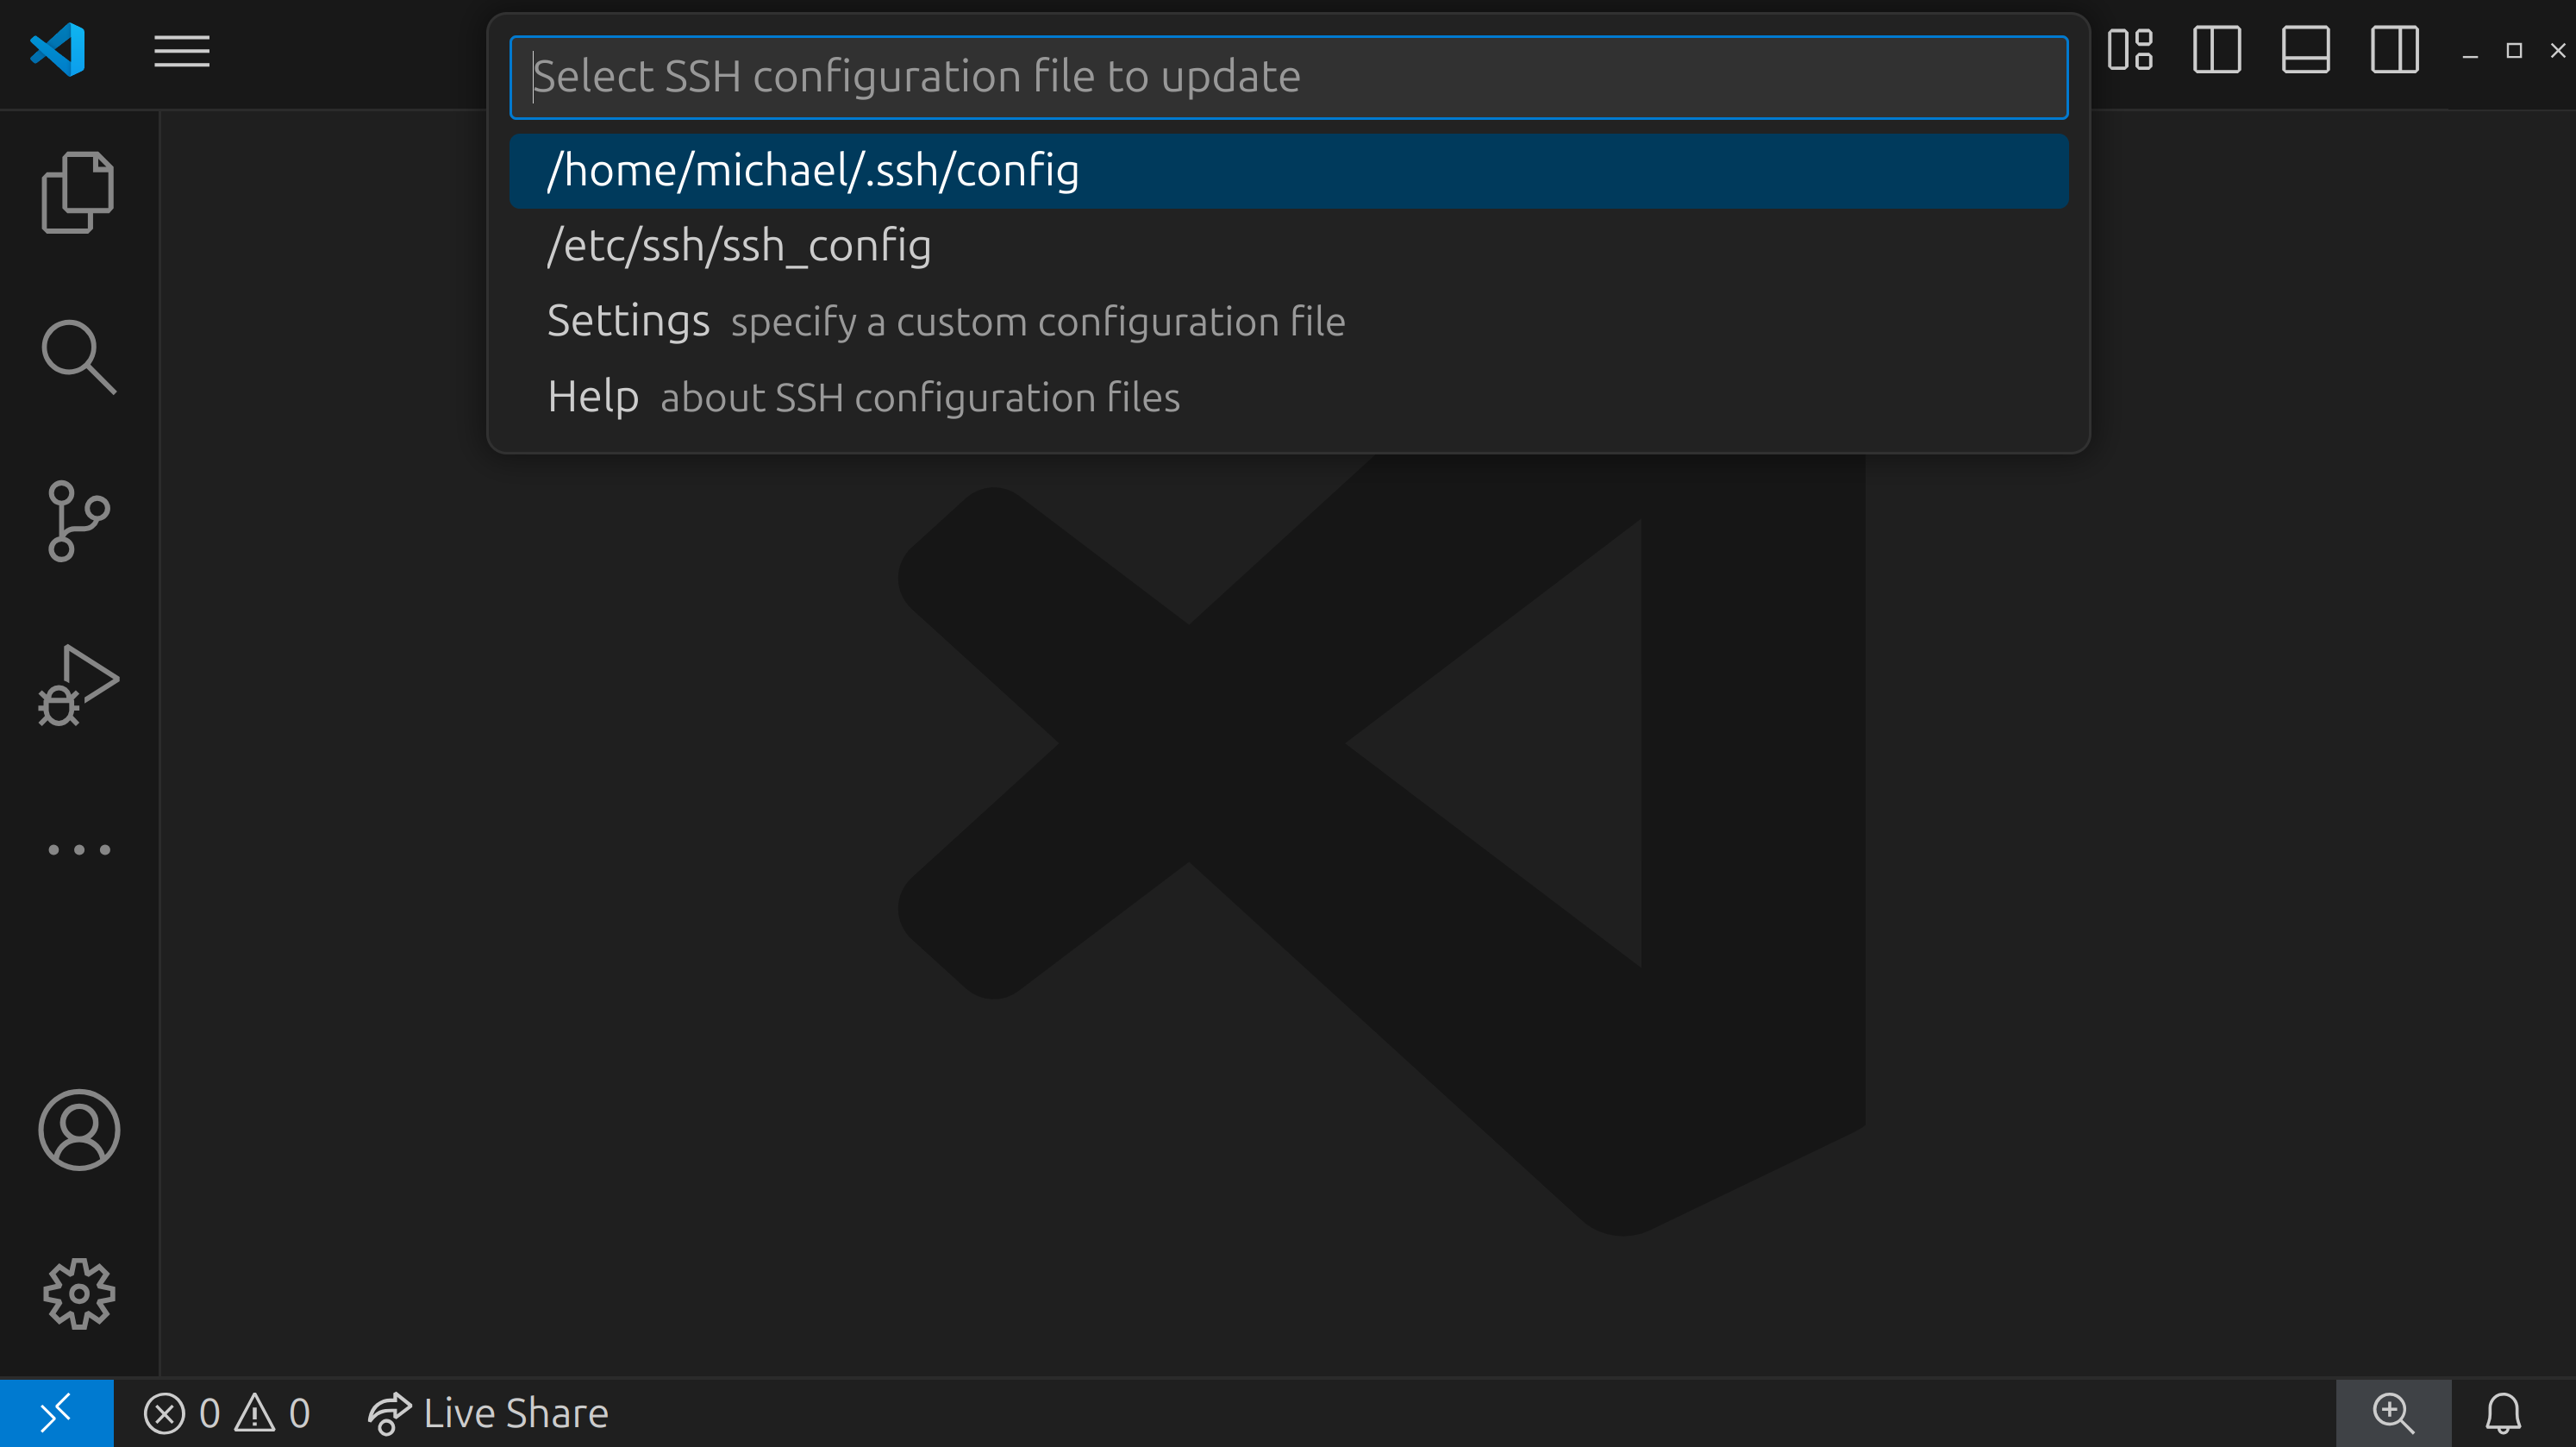Image resolution: width=2576 pixels, height=1447 pixels.
Task: Open the Accounts menu
Action: point(79,1130)
